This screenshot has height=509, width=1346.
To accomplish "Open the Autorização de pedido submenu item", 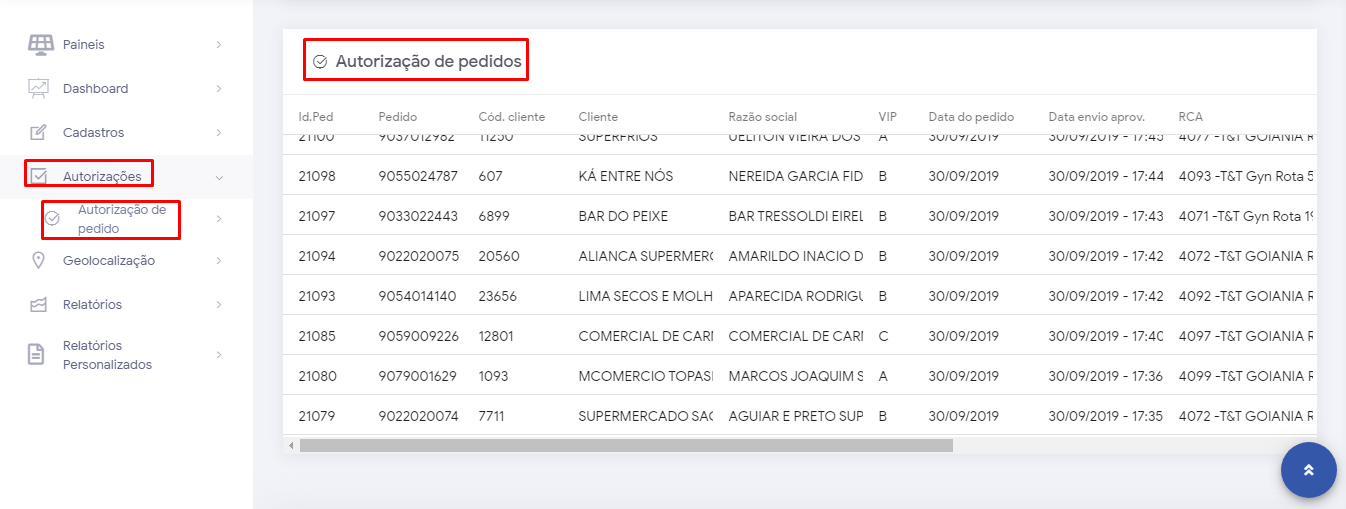I will coord(121,219).
